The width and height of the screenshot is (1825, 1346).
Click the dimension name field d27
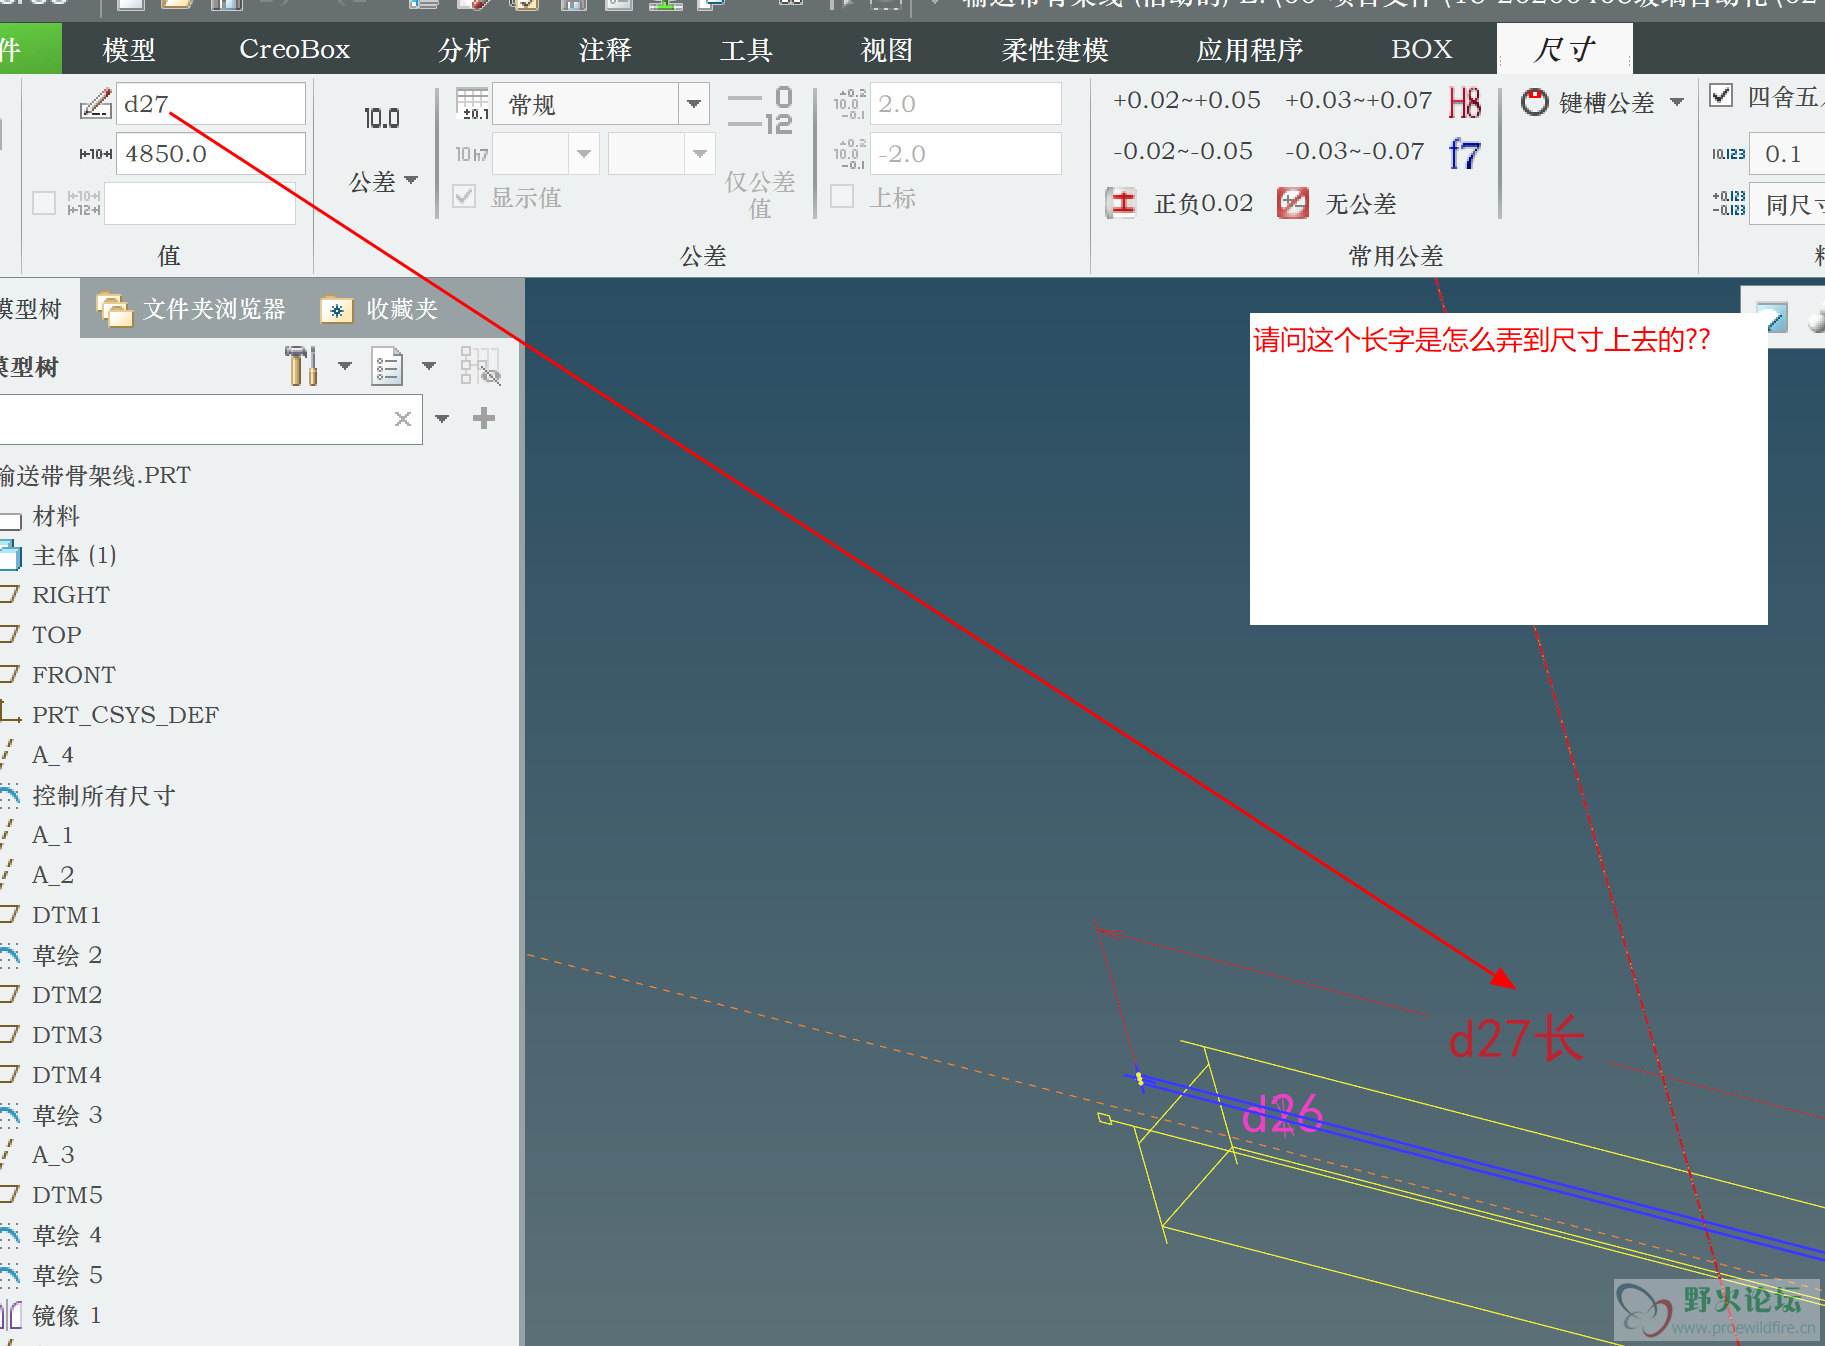[x=211, y=104]
